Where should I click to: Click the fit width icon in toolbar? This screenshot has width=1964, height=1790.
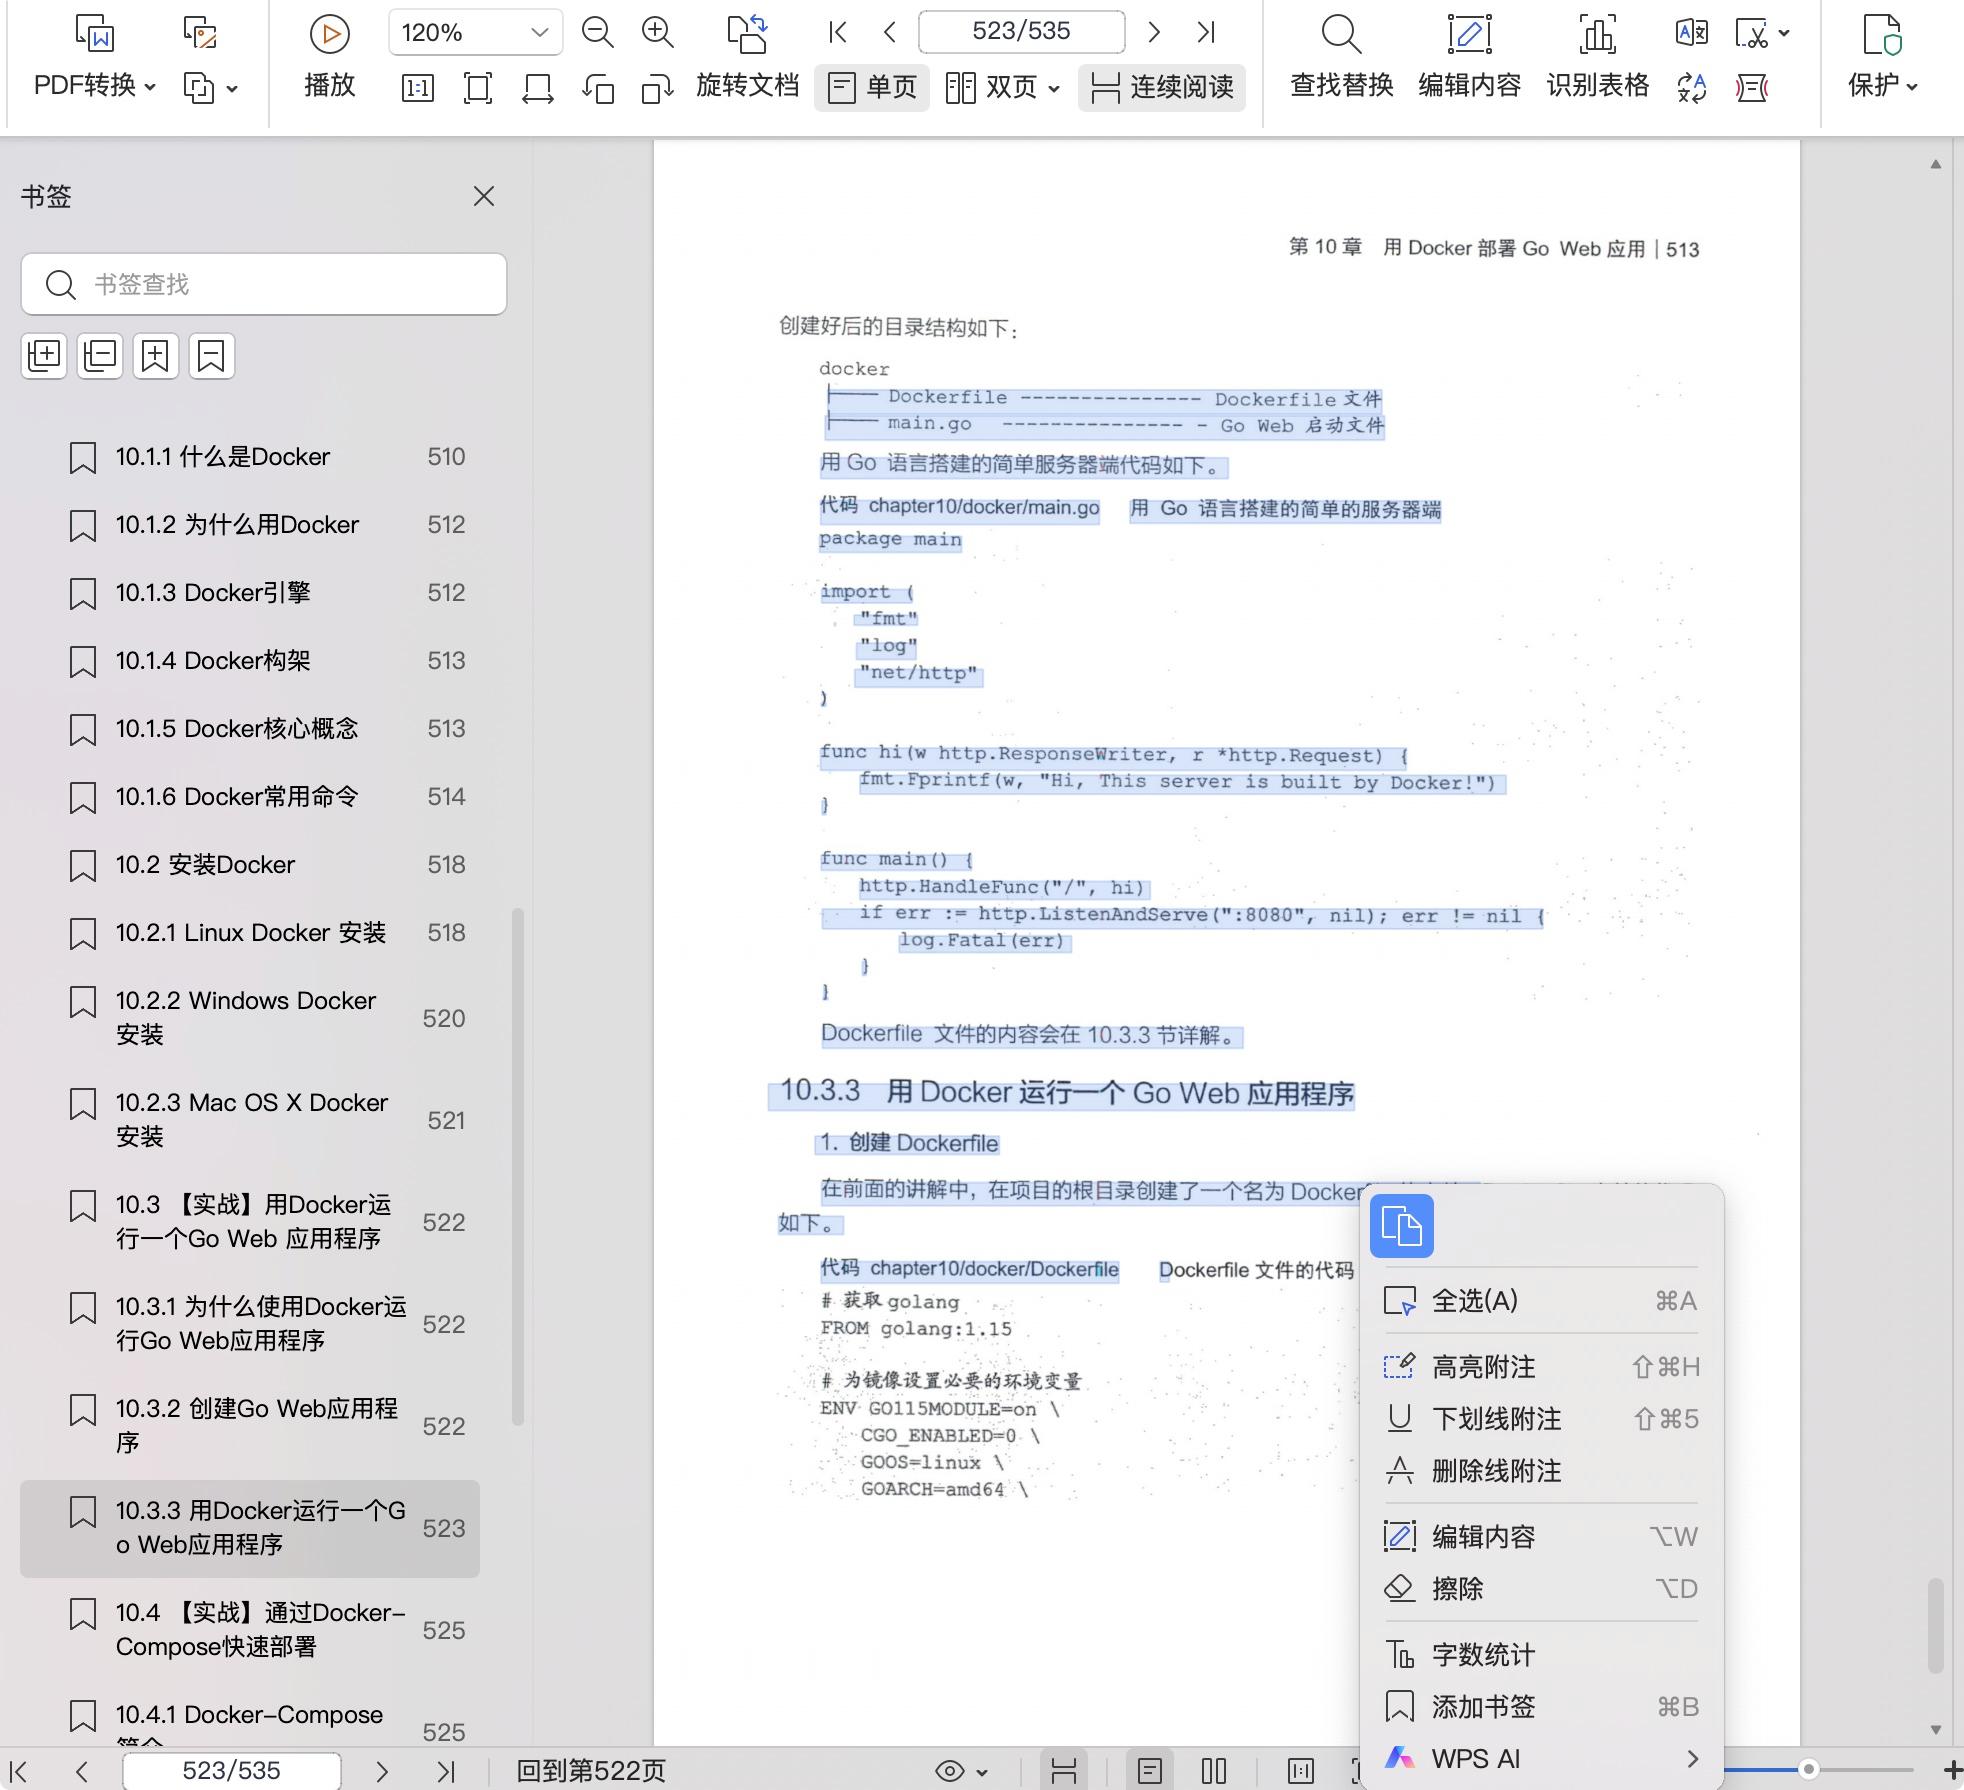(538, 88)
